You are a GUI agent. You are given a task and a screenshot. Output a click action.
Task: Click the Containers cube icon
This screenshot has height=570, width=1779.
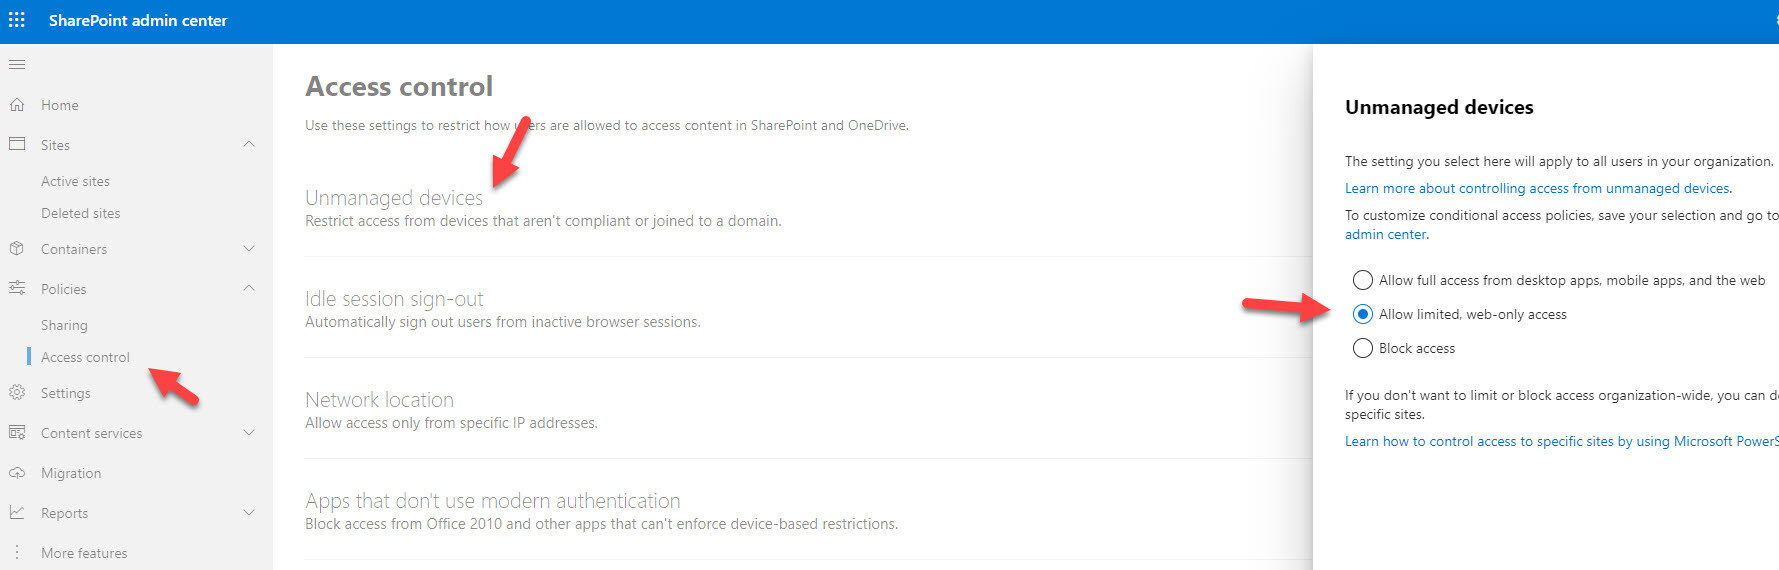tap(17, 249)
